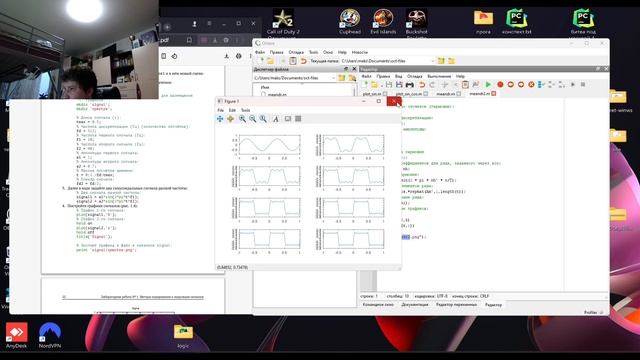Click the auto-scale magnifier in Figure 1 toolbar

tap(263, 119)
